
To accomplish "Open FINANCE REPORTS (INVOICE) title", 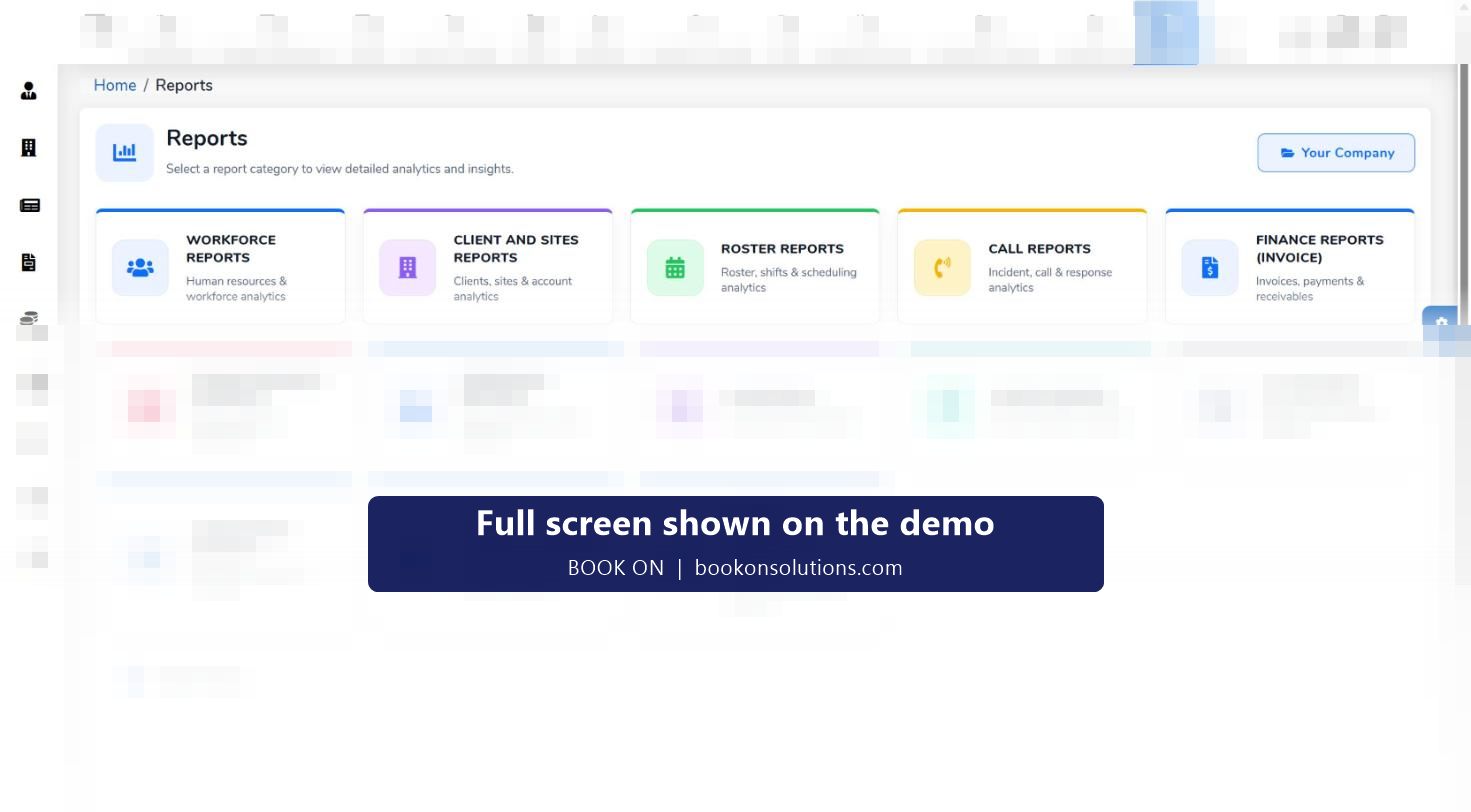I will coord(1320,249).
